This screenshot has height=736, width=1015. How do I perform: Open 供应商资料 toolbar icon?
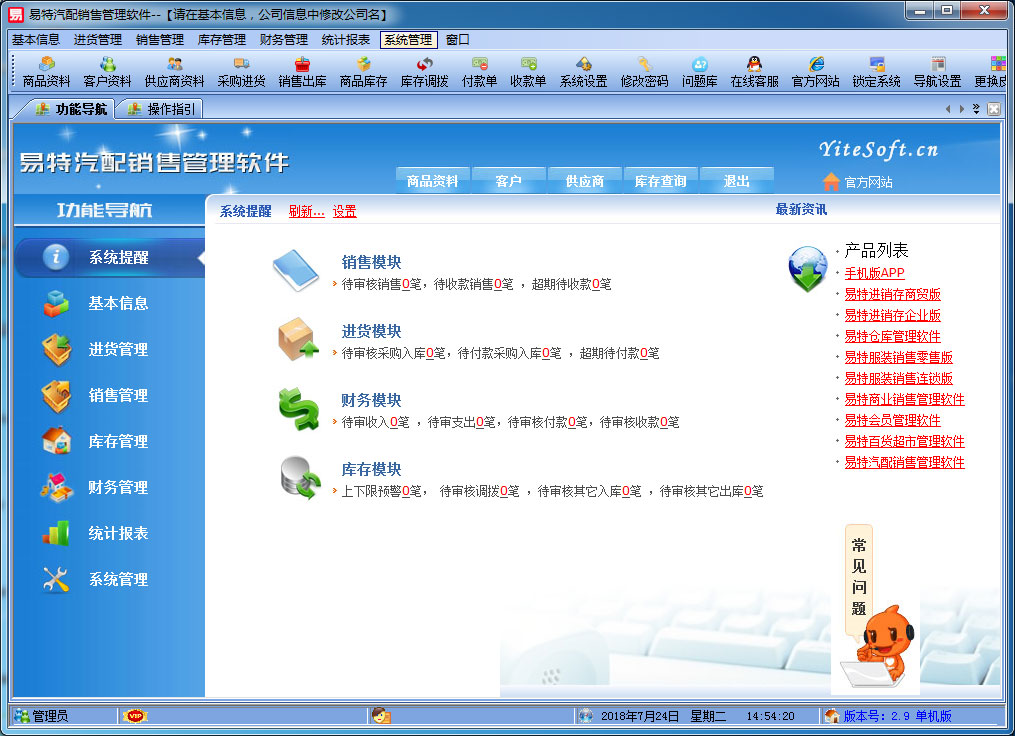point(175,72)
